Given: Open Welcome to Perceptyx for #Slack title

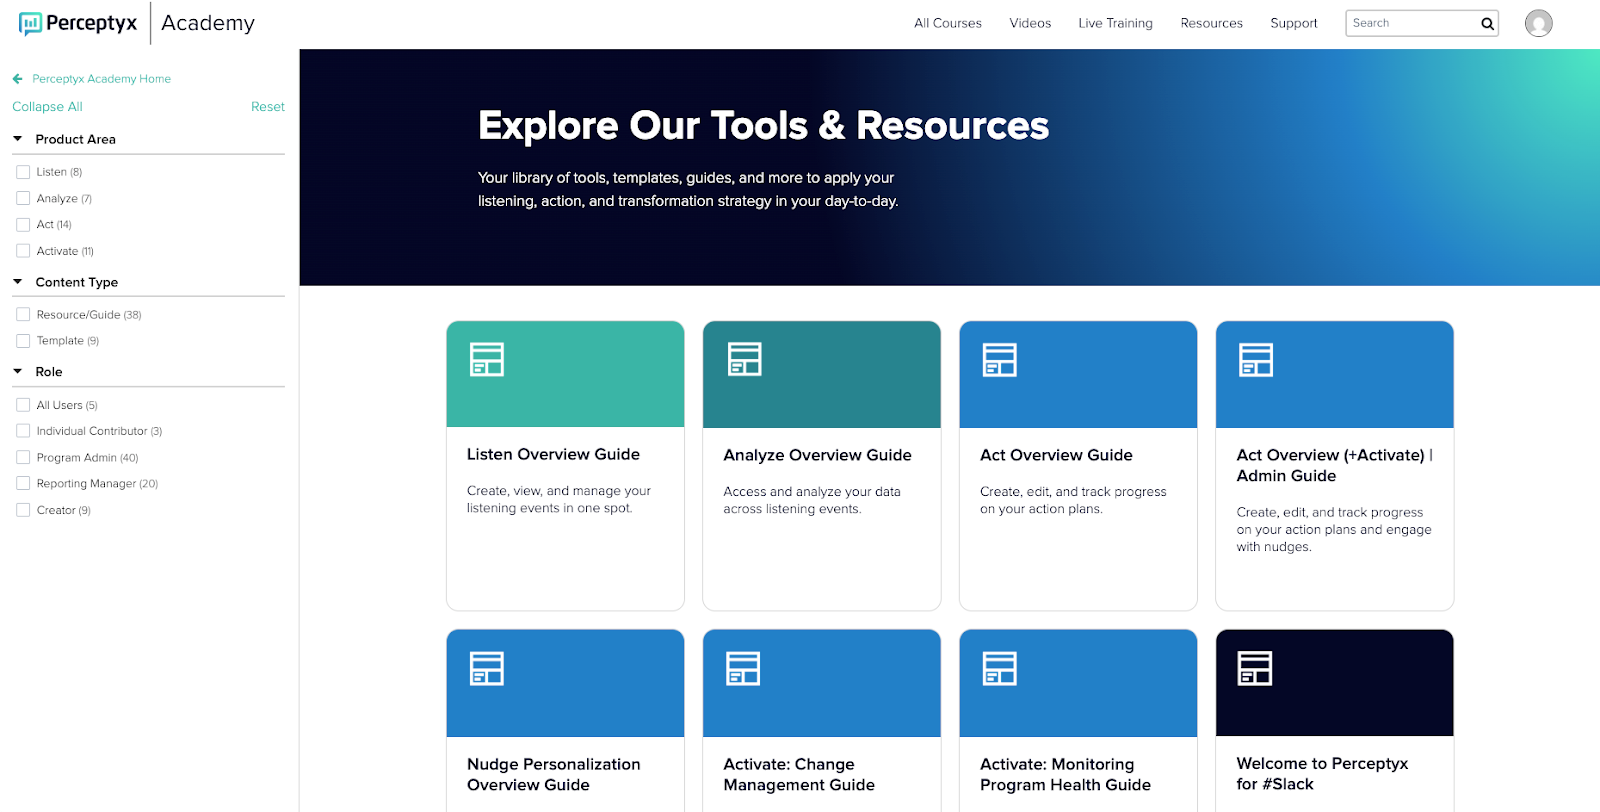Looking at the screenshot, I should click(1322, 773).
